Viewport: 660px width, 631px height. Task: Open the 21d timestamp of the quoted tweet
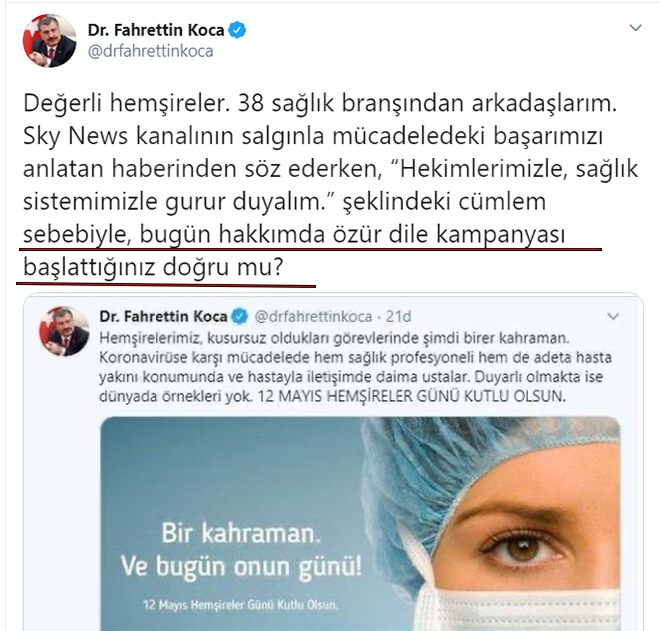(x=399, y=317)
